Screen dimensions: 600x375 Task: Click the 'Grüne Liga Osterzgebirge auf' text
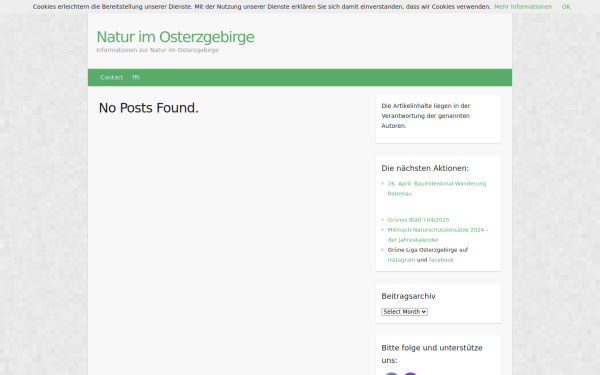click(x=427, y=250)
